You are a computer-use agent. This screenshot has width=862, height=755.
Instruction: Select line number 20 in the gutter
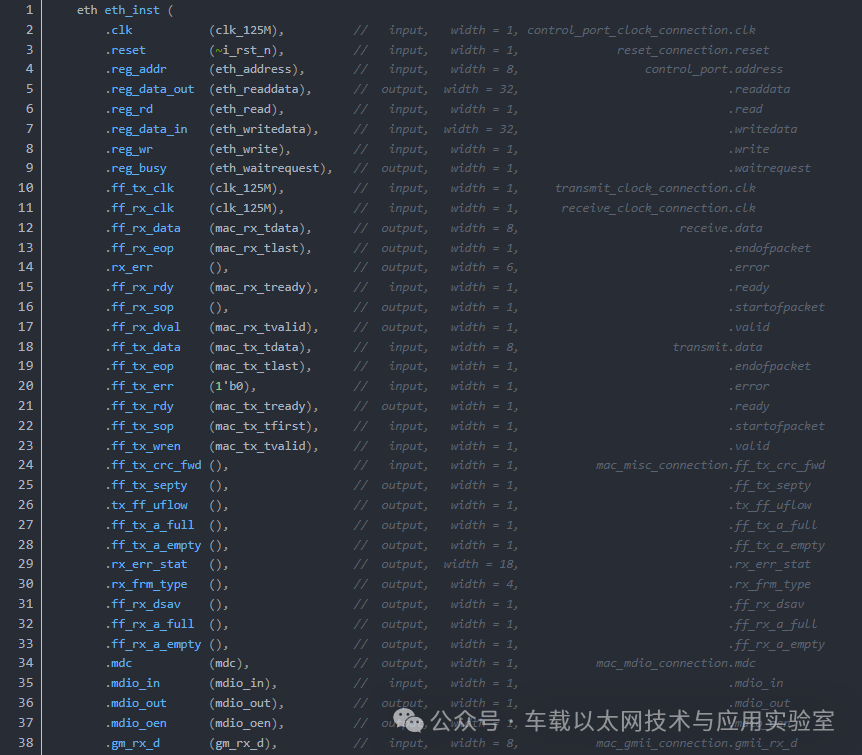click(x=26, y=386)
